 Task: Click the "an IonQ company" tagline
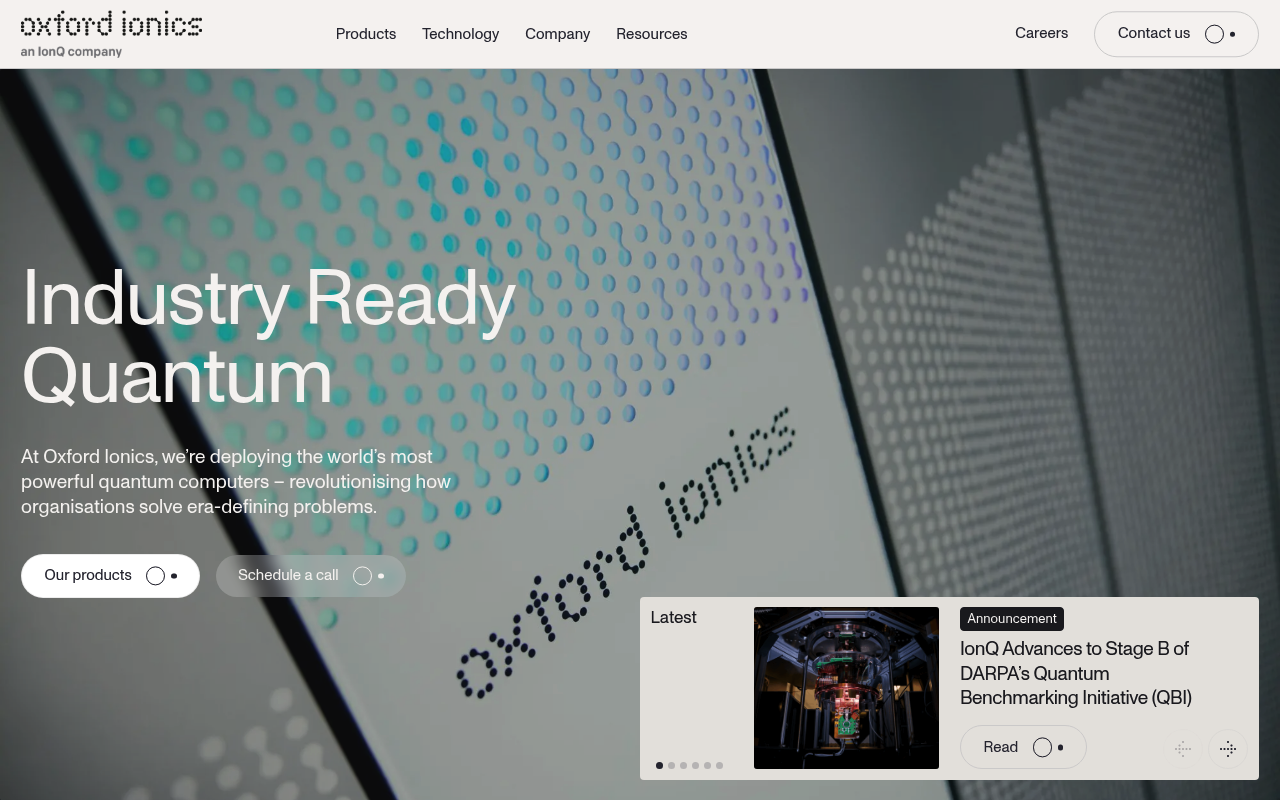[x=71, y=52]
